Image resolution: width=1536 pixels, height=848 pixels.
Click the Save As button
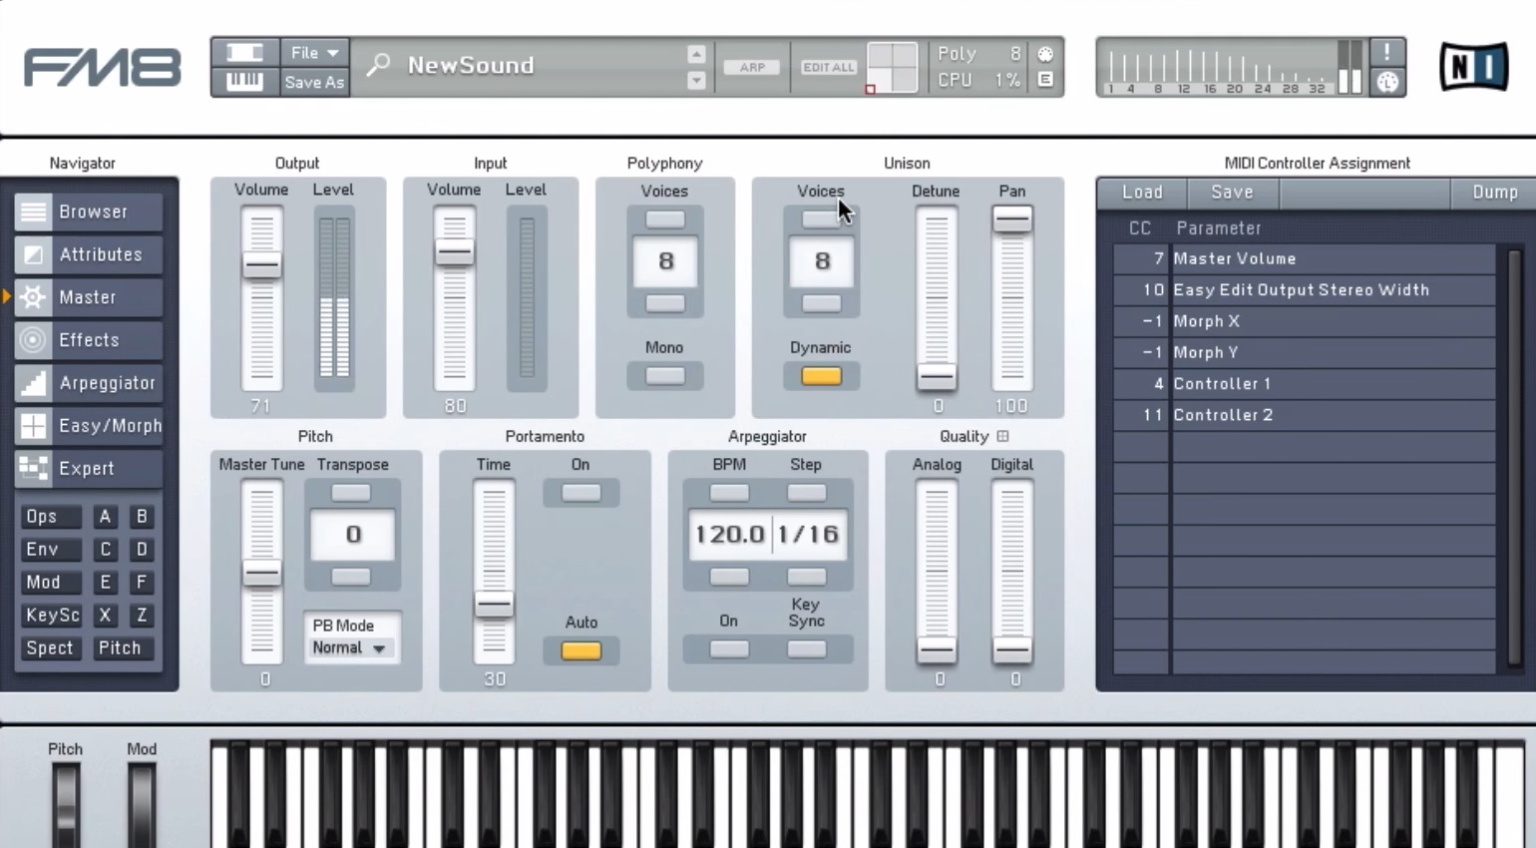(x=313, y=82)
